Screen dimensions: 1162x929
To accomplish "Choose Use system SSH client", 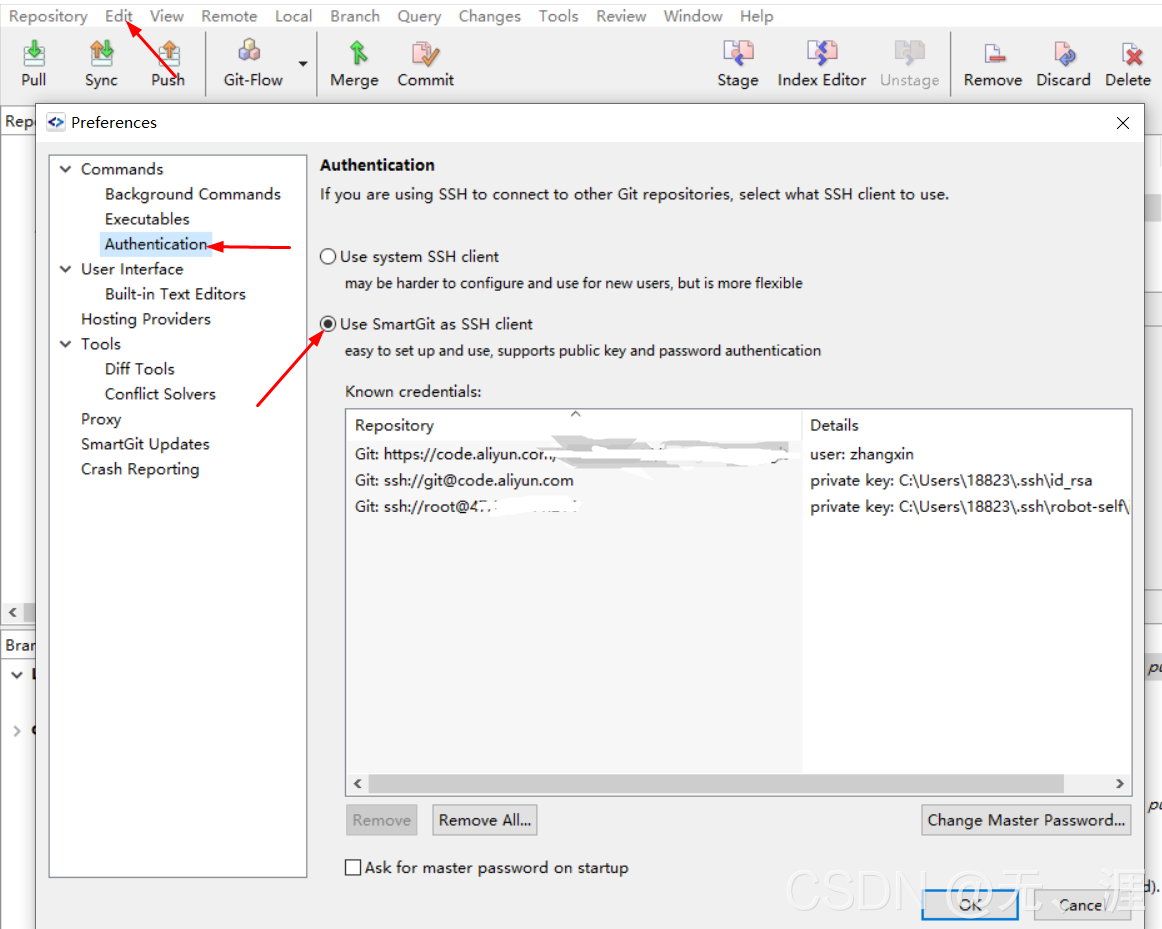I will pos(328,256).
